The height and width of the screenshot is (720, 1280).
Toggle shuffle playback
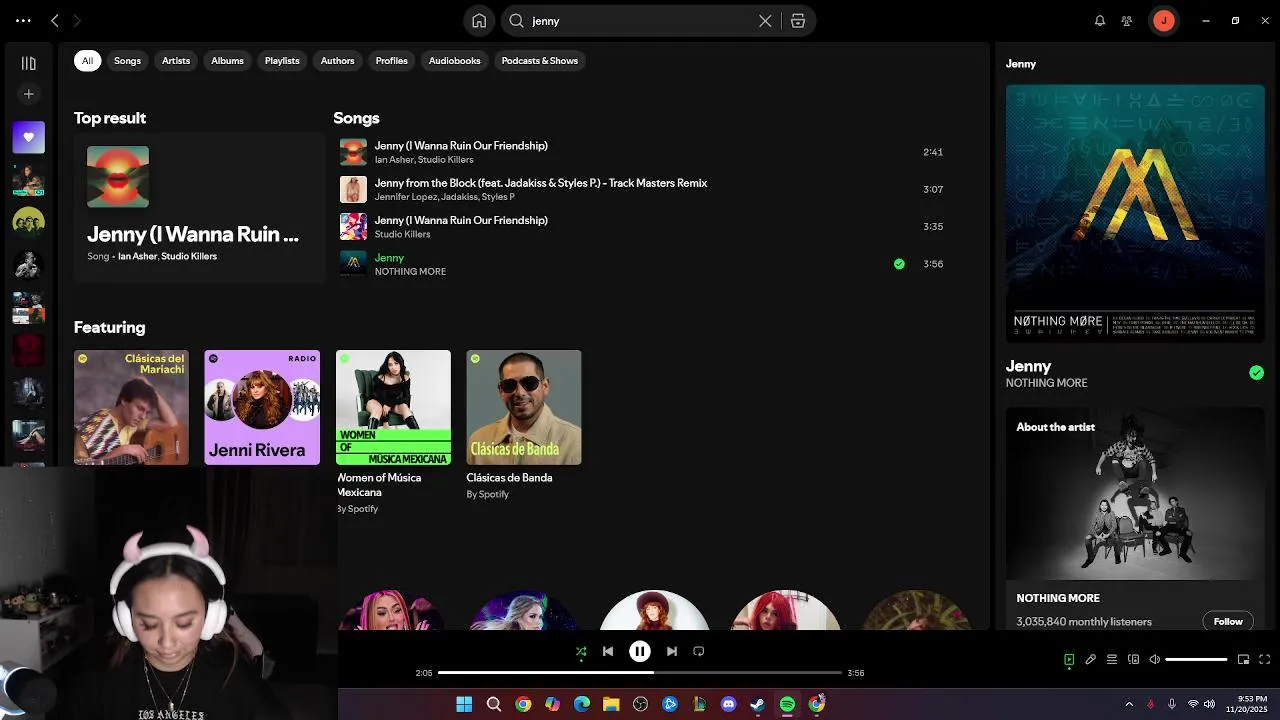click(x=581, y=652)
